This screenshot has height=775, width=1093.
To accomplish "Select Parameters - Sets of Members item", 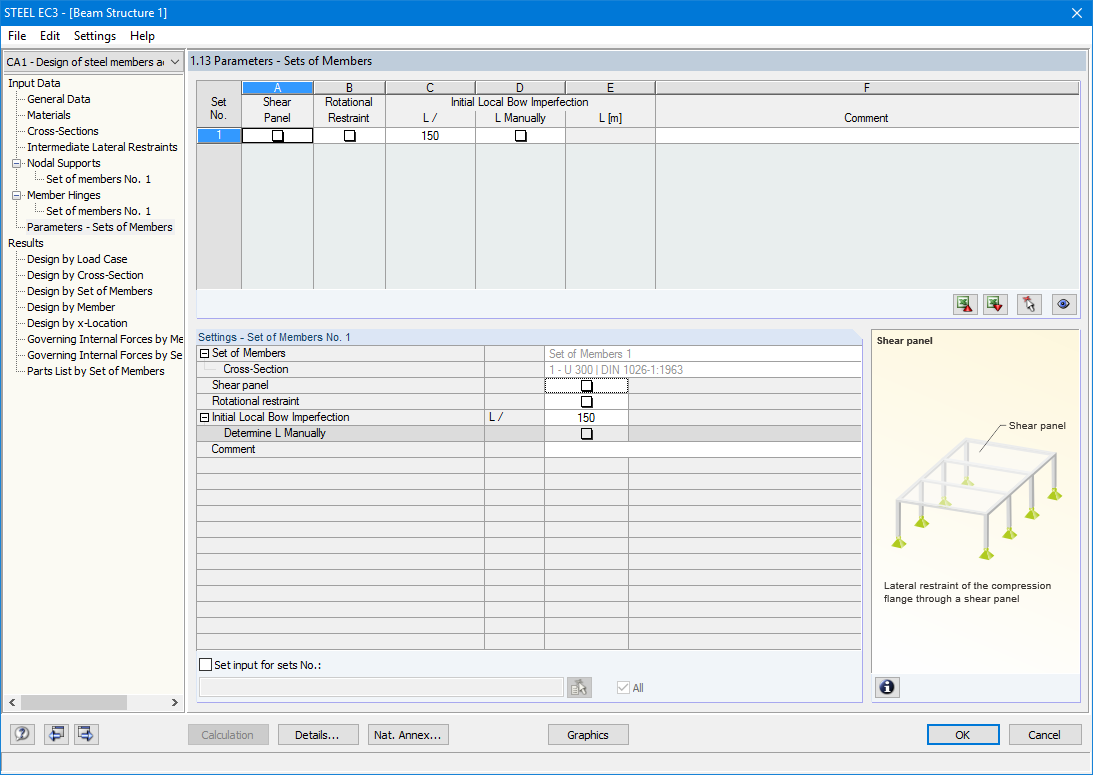I will tap(100, 227).
